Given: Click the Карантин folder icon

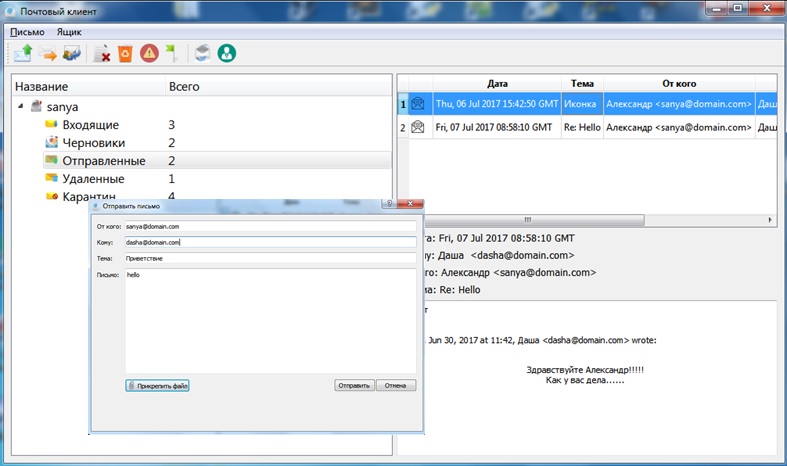Looking at the screenshot, I should pyautogui.click(x=52, y=196).
